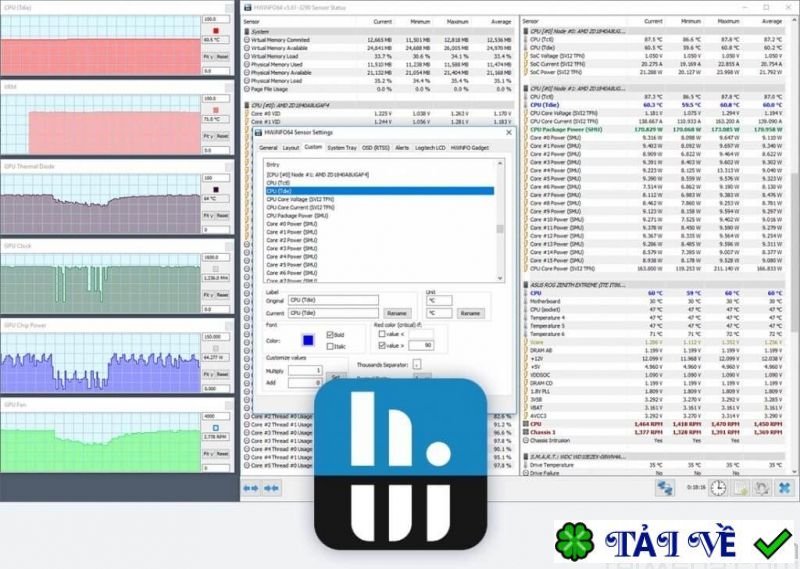Click the network remote monitoring icon in bottom toolbar
Image resolution: width=800 pixels, height=569 pixels.
pyautogui.click(x=665, y=488)
